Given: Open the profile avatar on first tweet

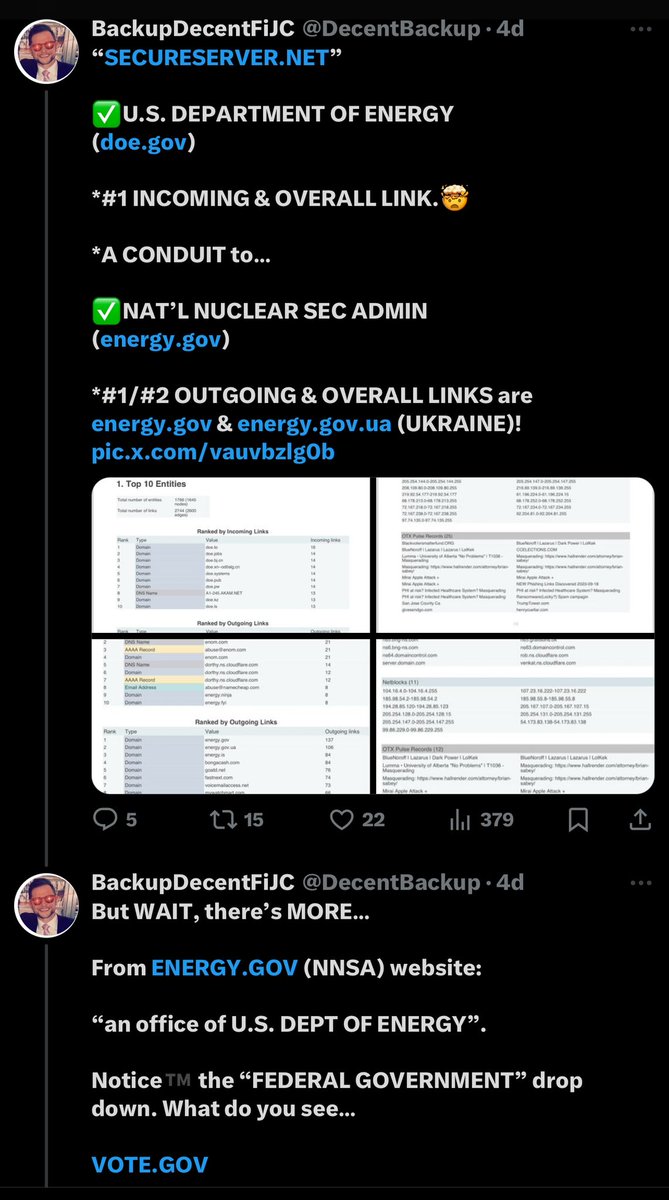Looking at the screenshot, I should point(45,48).
